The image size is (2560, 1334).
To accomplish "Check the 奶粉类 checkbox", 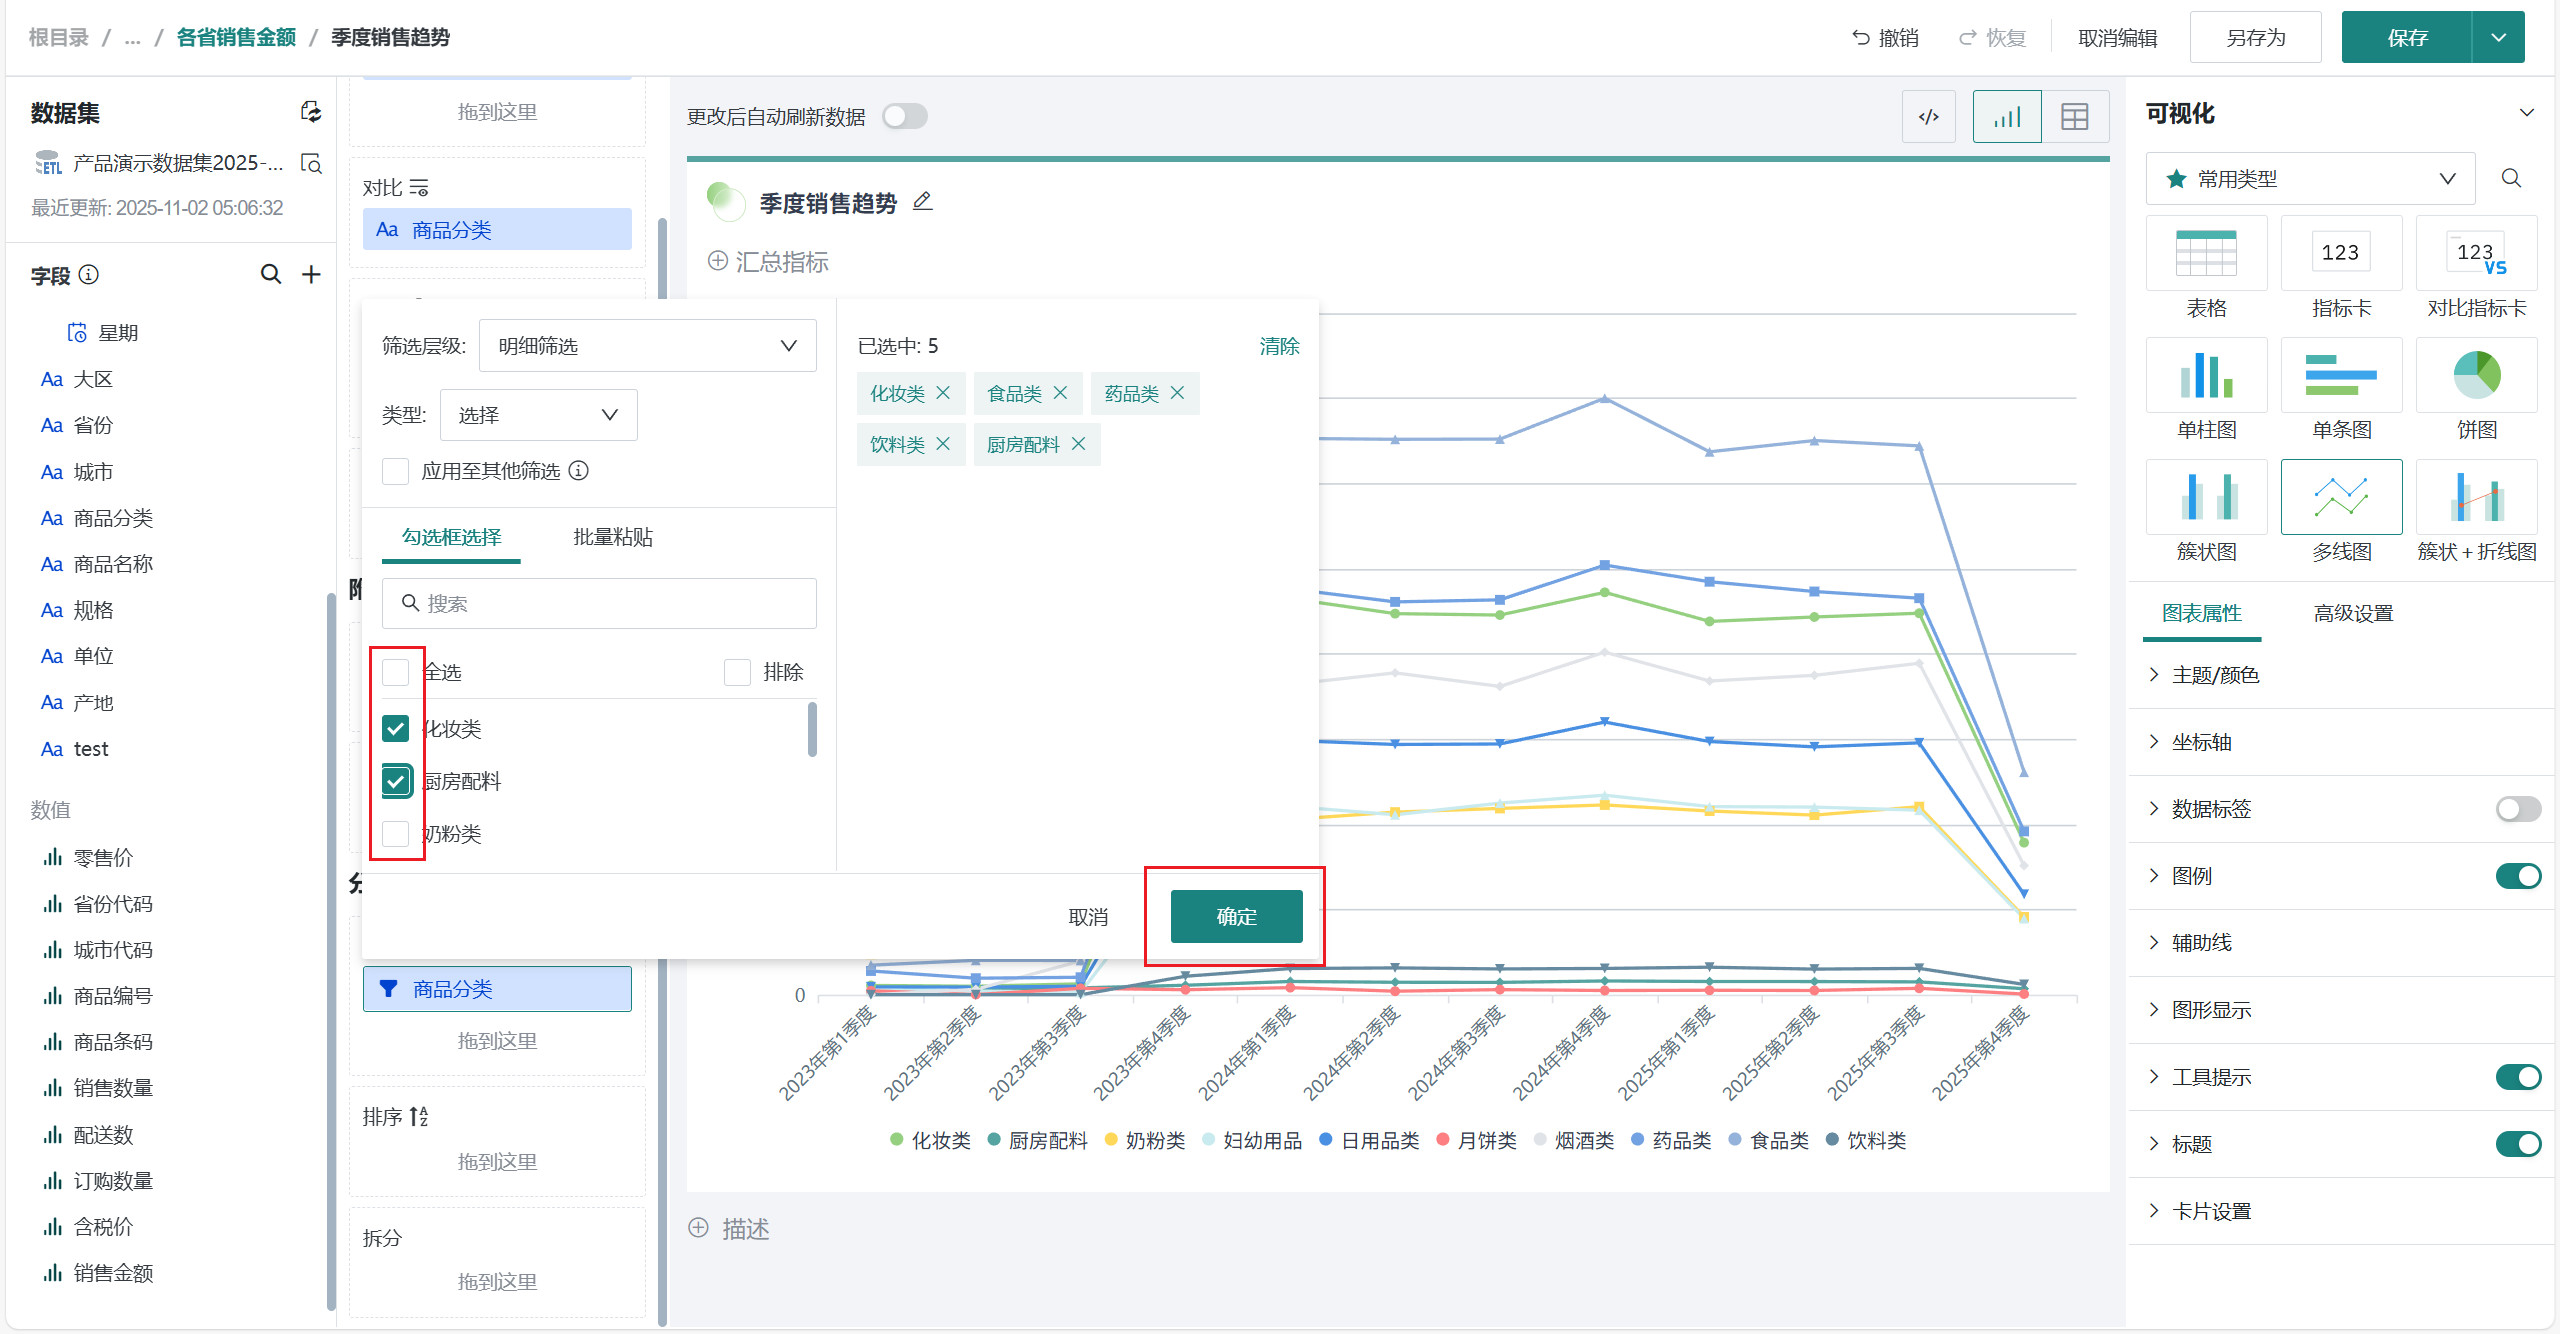I will coord(396,833).
